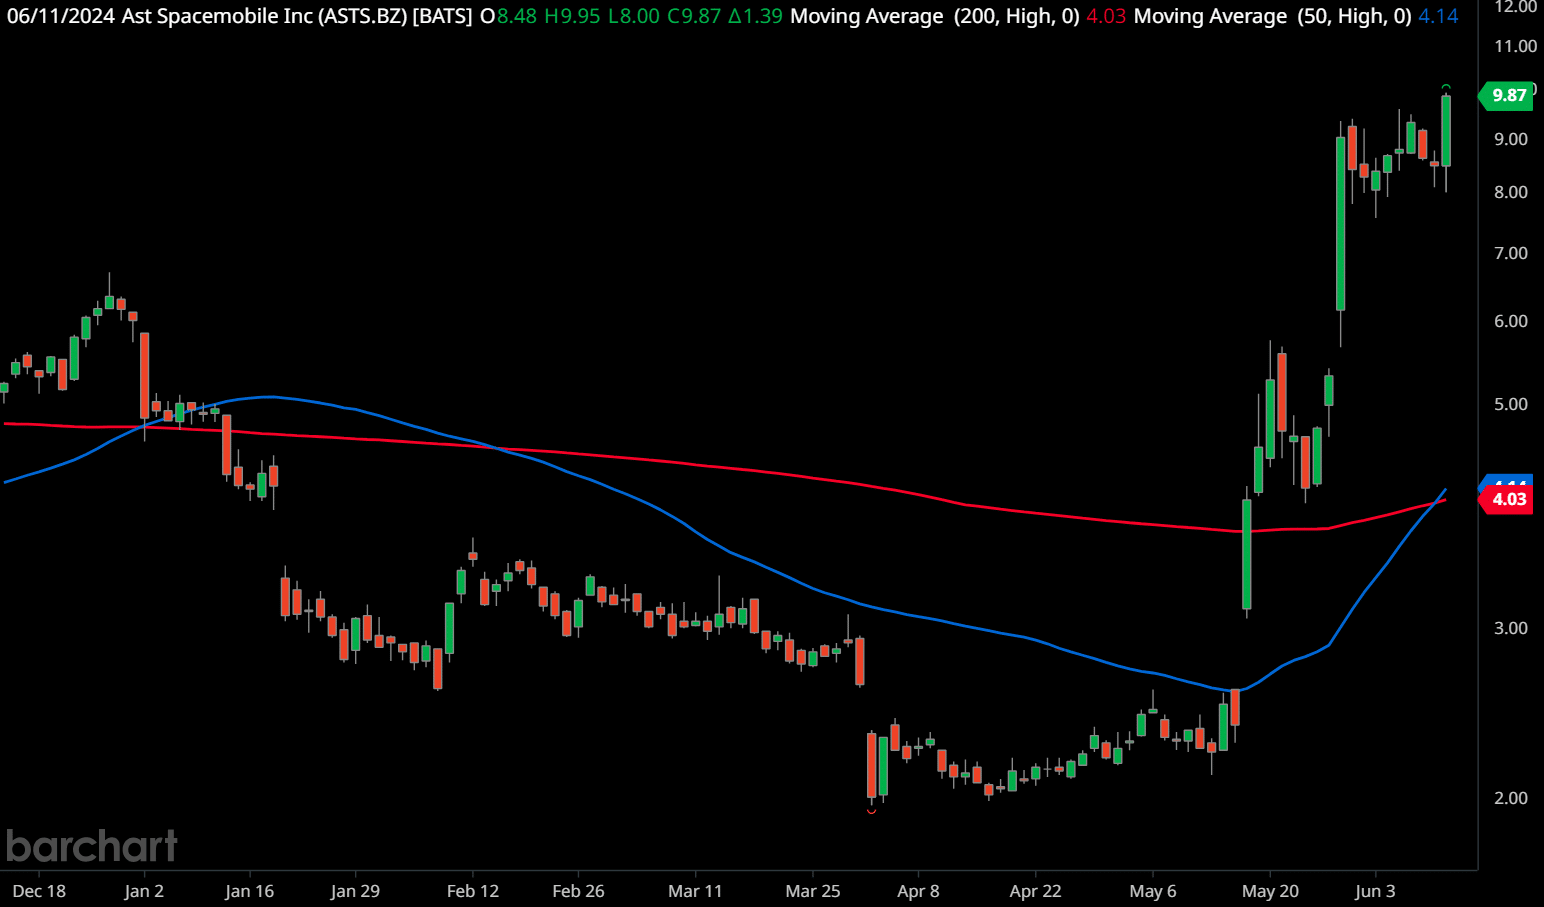Click the change value 1.39
The height and width of the screenshot is (907, 1544).
coord(763,16)
